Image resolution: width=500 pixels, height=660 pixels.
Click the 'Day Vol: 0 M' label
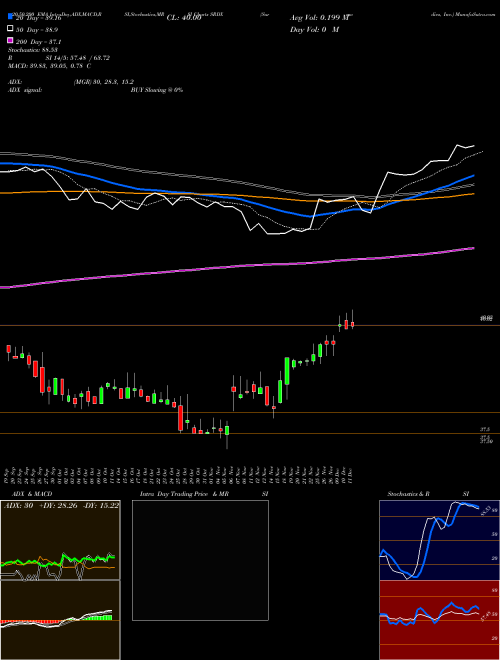click(x=314, y=29)
